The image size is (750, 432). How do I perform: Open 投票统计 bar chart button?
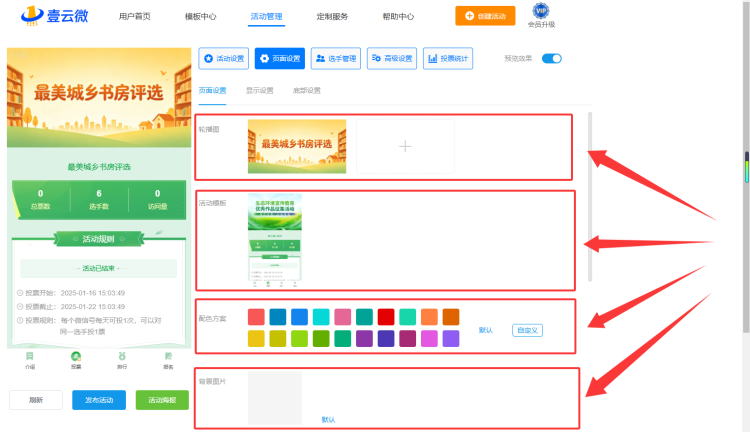point(448,58)
